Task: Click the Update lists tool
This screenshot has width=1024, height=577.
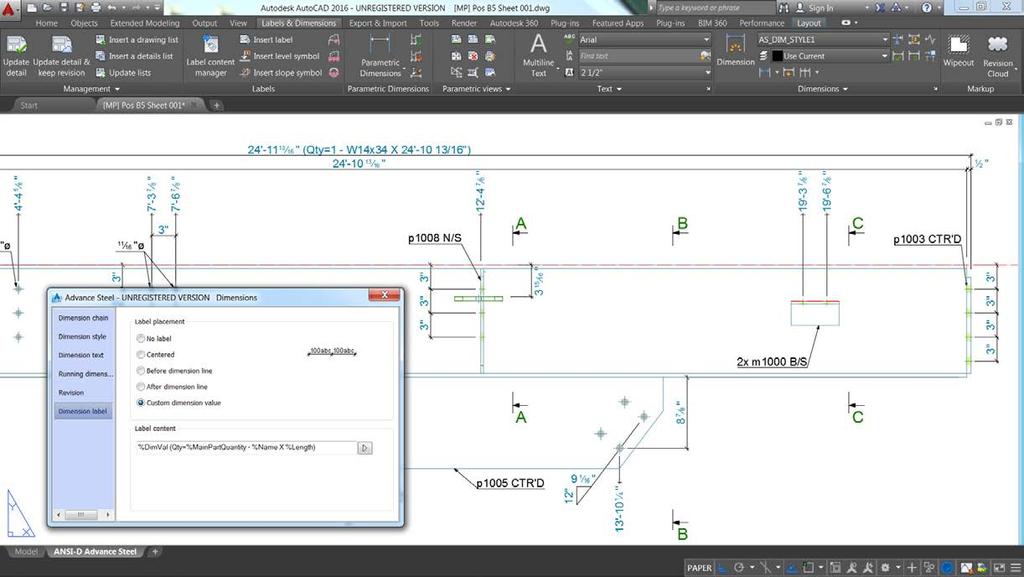Action: pos(123,72)
